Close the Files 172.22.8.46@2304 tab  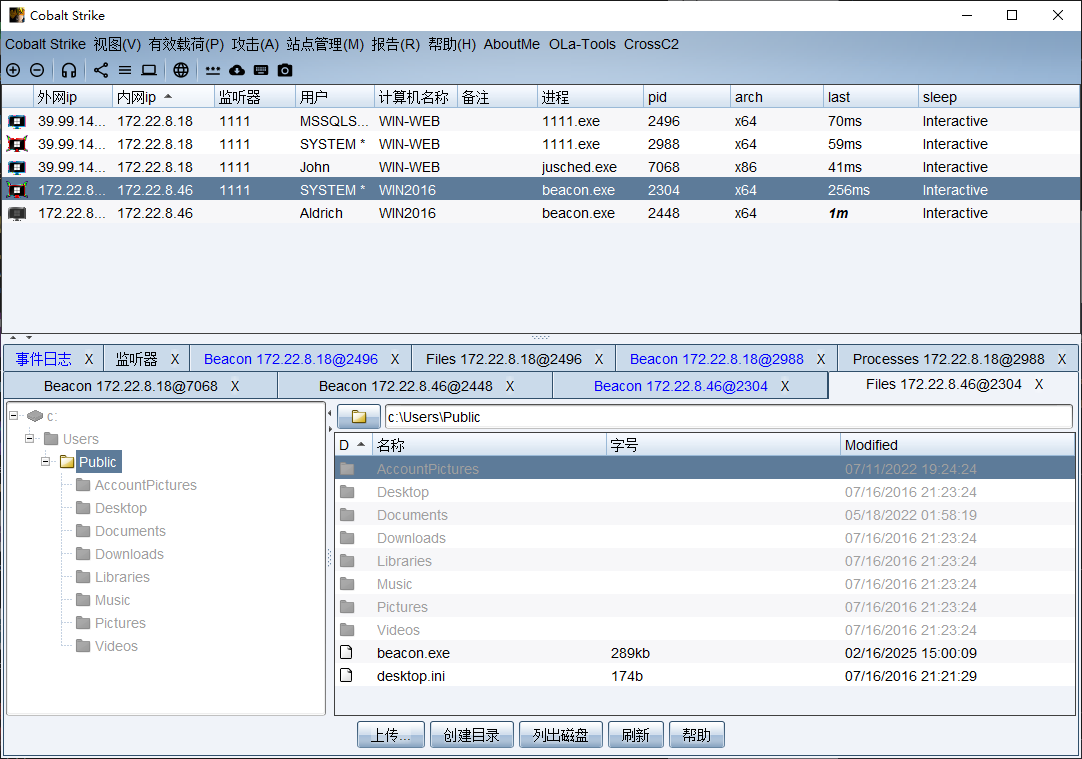[1039, 385]
